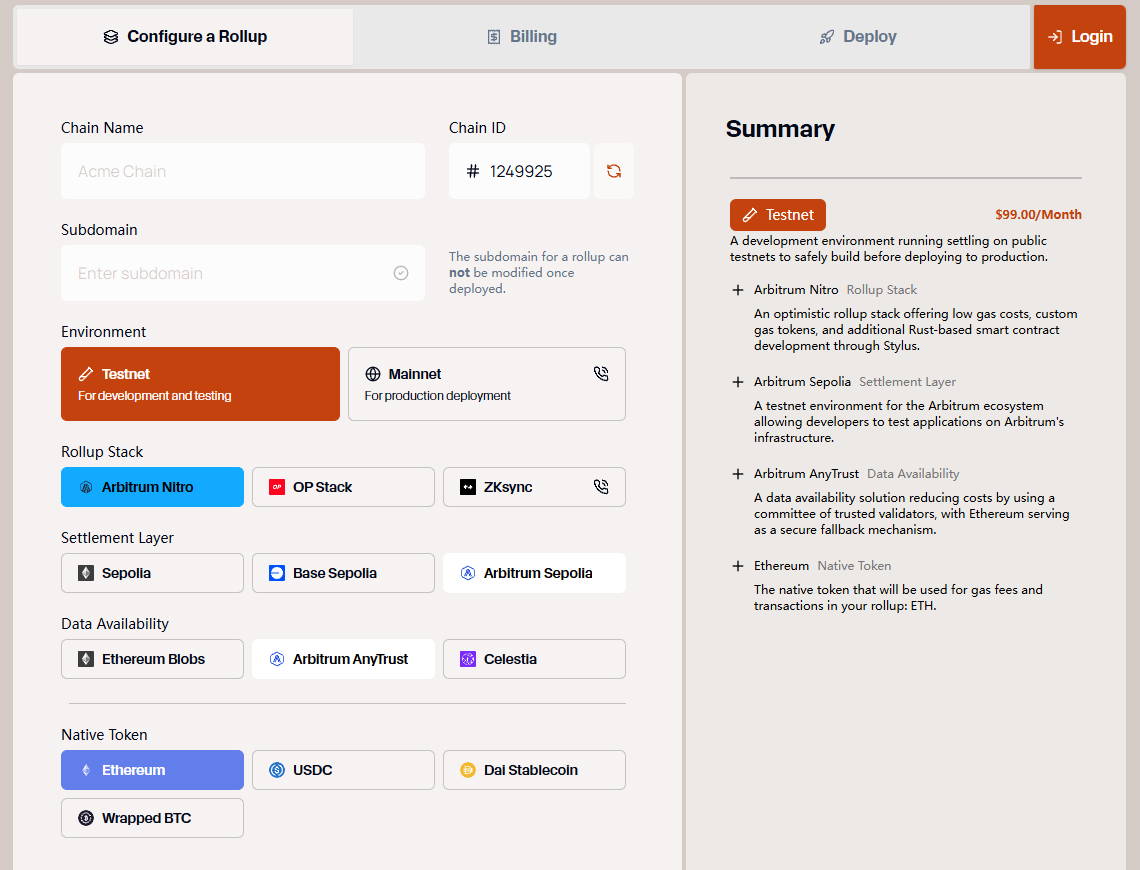Click the Celestia purple logo icon
Screen dimensions: 1140x870
(x=468, y=659)
